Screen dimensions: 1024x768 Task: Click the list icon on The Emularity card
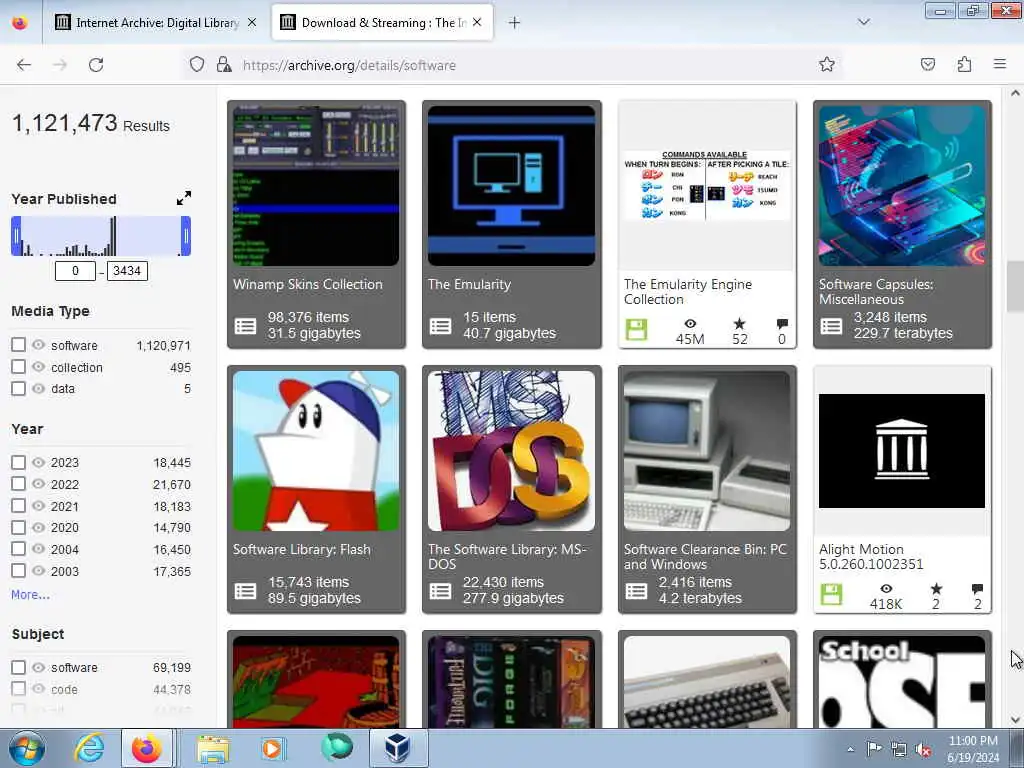pyautogui.click(x=440, y=326)
